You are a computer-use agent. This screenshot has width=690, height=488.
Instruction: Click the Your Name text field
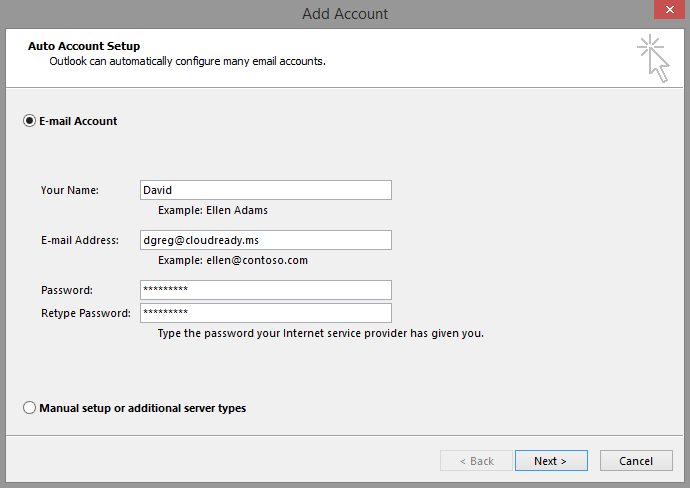[266, 190]
